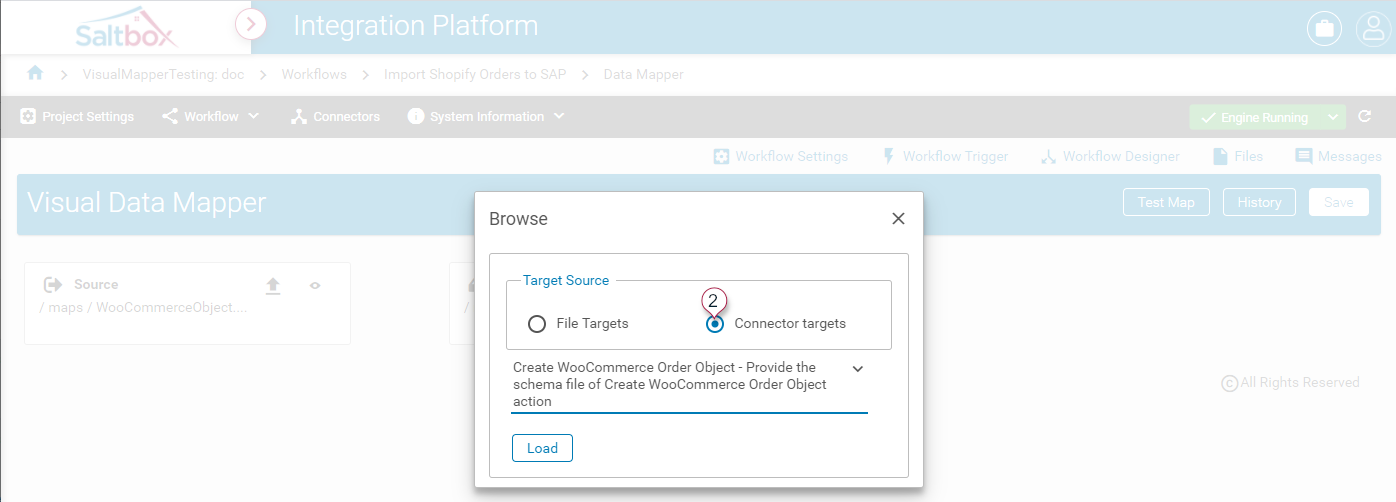Open the Workflow Designer tab

coord(1110,156)
